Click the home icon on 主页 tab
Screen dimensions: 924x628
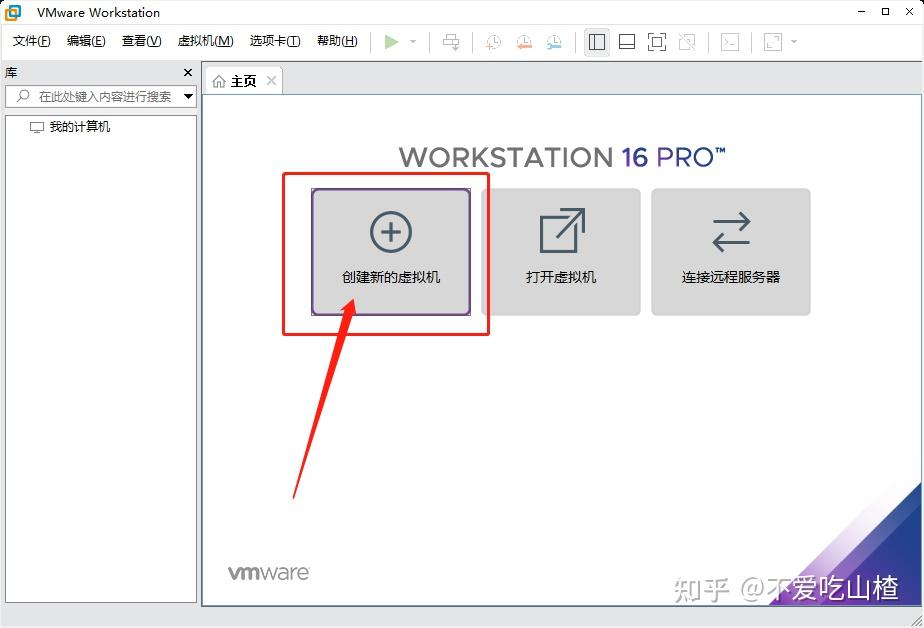pos(219,81)
